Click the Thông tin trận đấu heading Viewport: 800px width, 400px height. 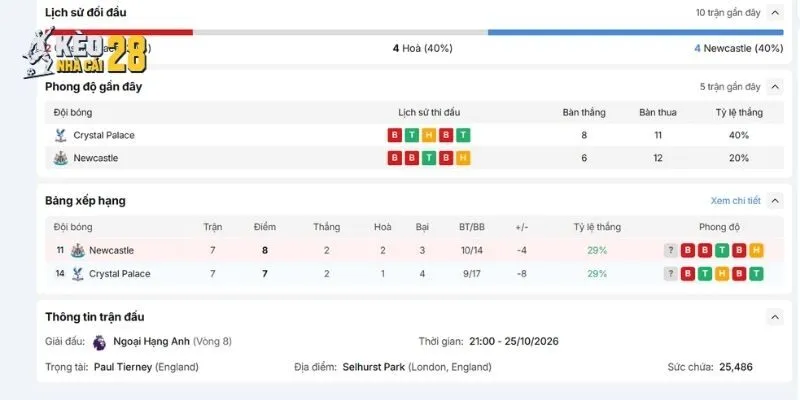(x=94, y=317)
